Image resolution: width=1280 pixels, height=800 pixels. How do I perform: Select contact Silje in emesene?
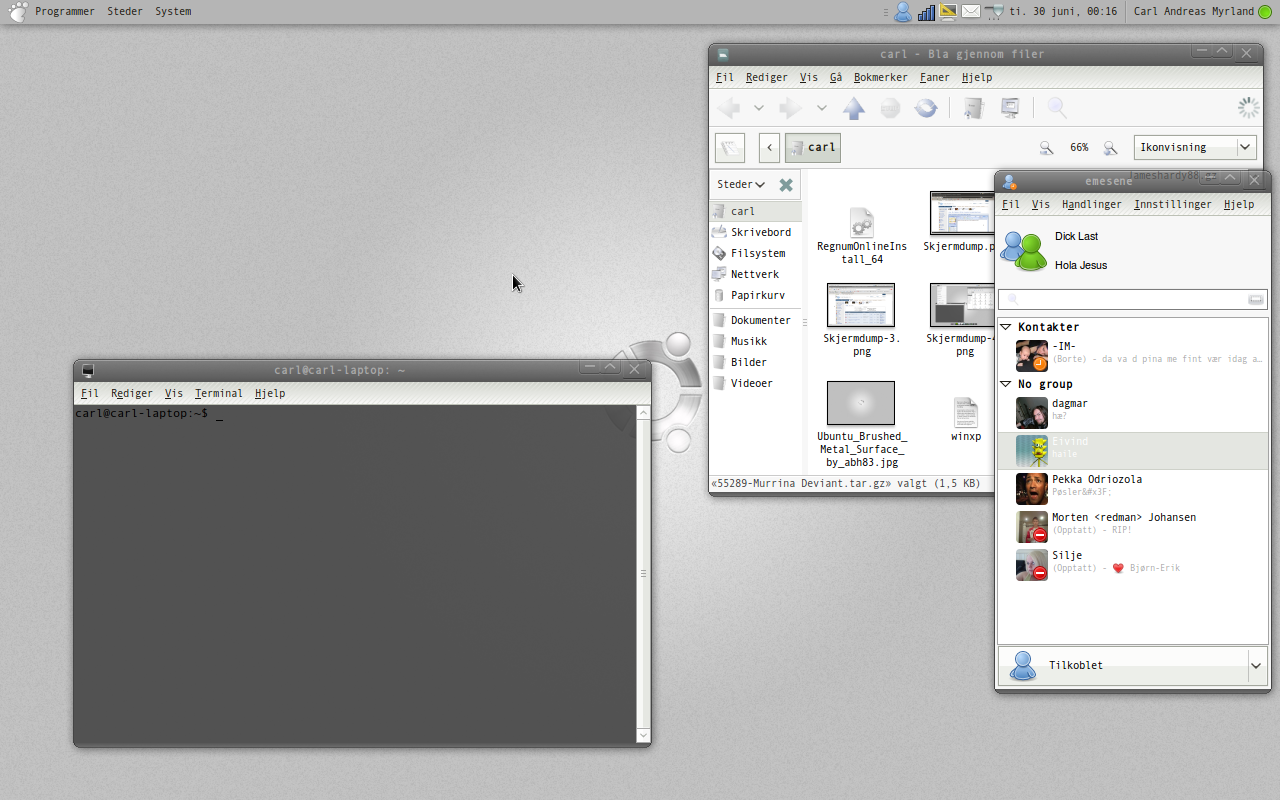point(1133,564)
